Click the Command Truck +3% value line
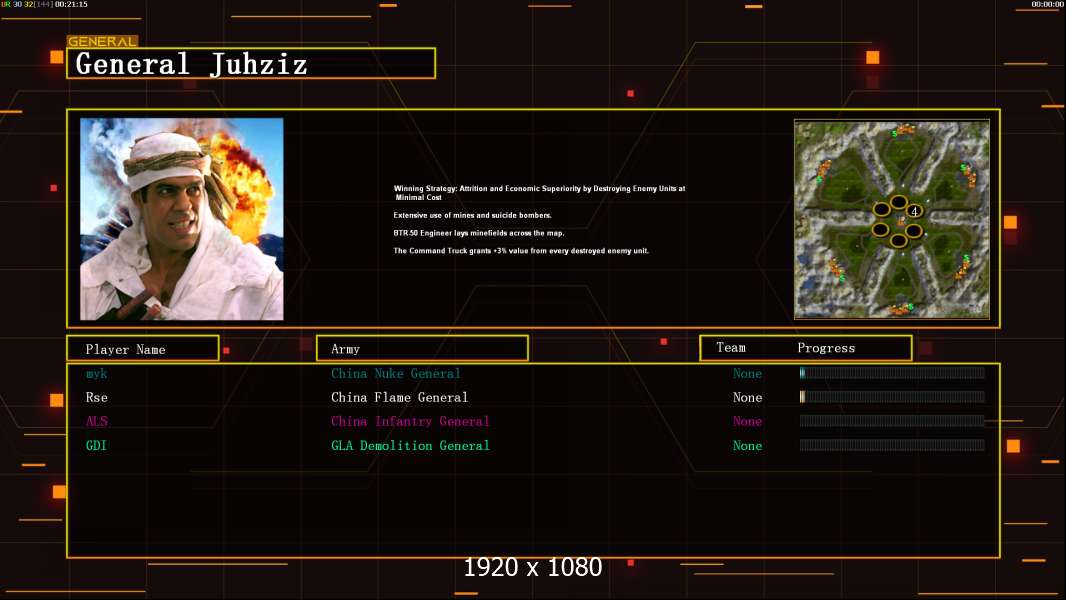 (521, 251)
